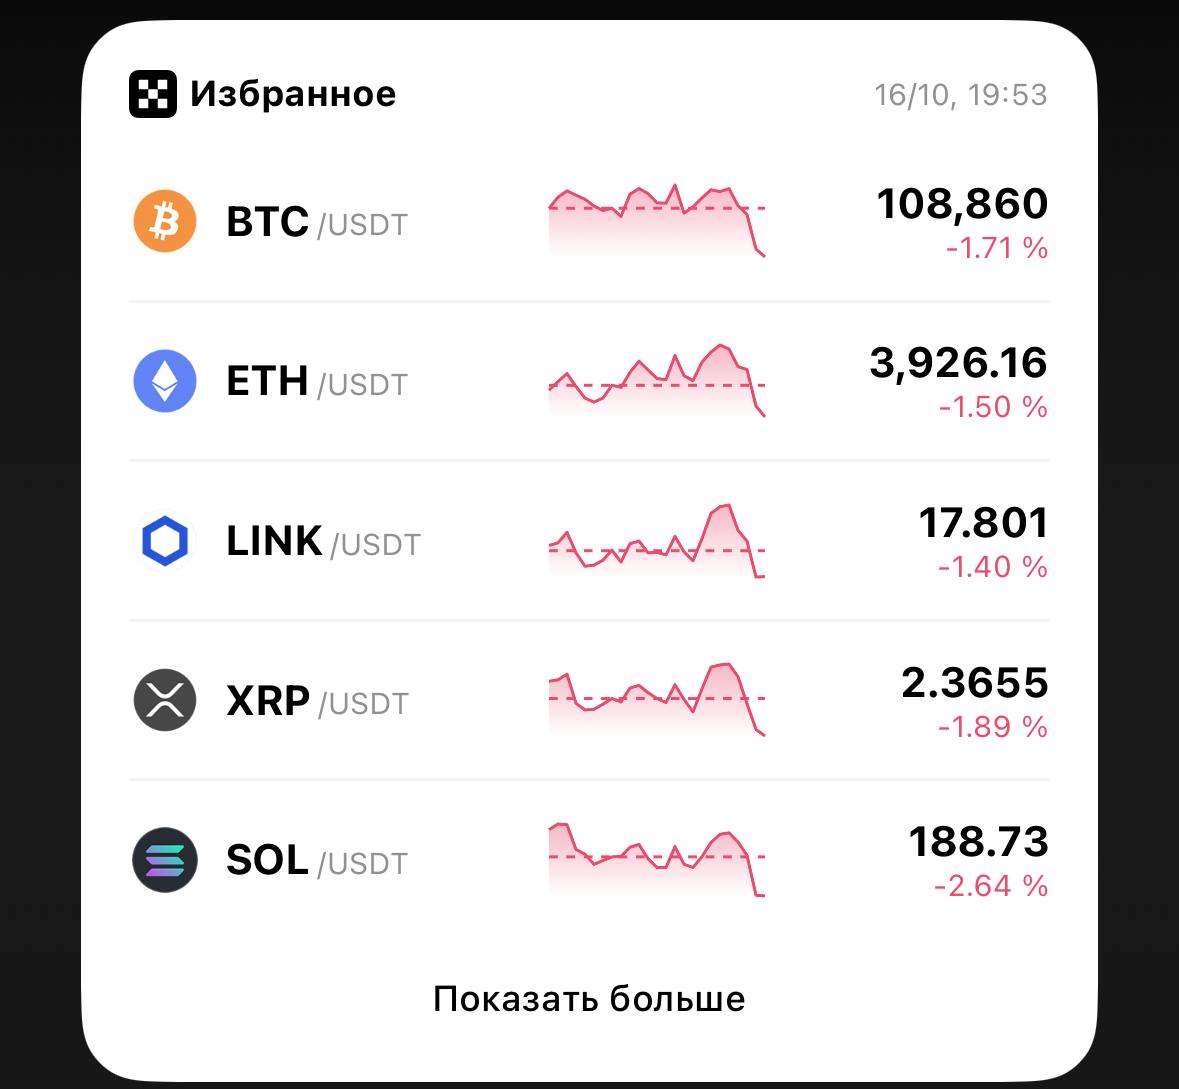Click the OKX logo icon
The image size is (1179, 1089).
click(x=152, y=94)
